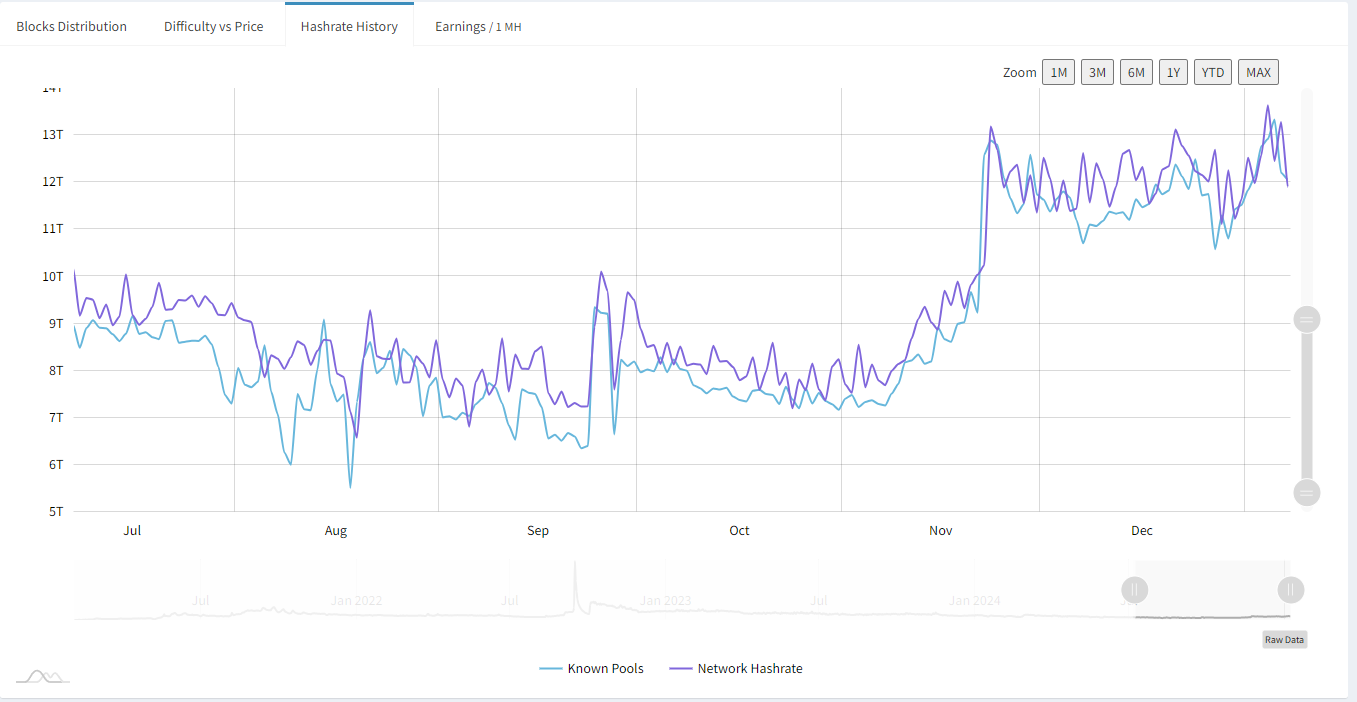
Task: Click the mini chart preview icon bottom-left
Action: [44, 676]
